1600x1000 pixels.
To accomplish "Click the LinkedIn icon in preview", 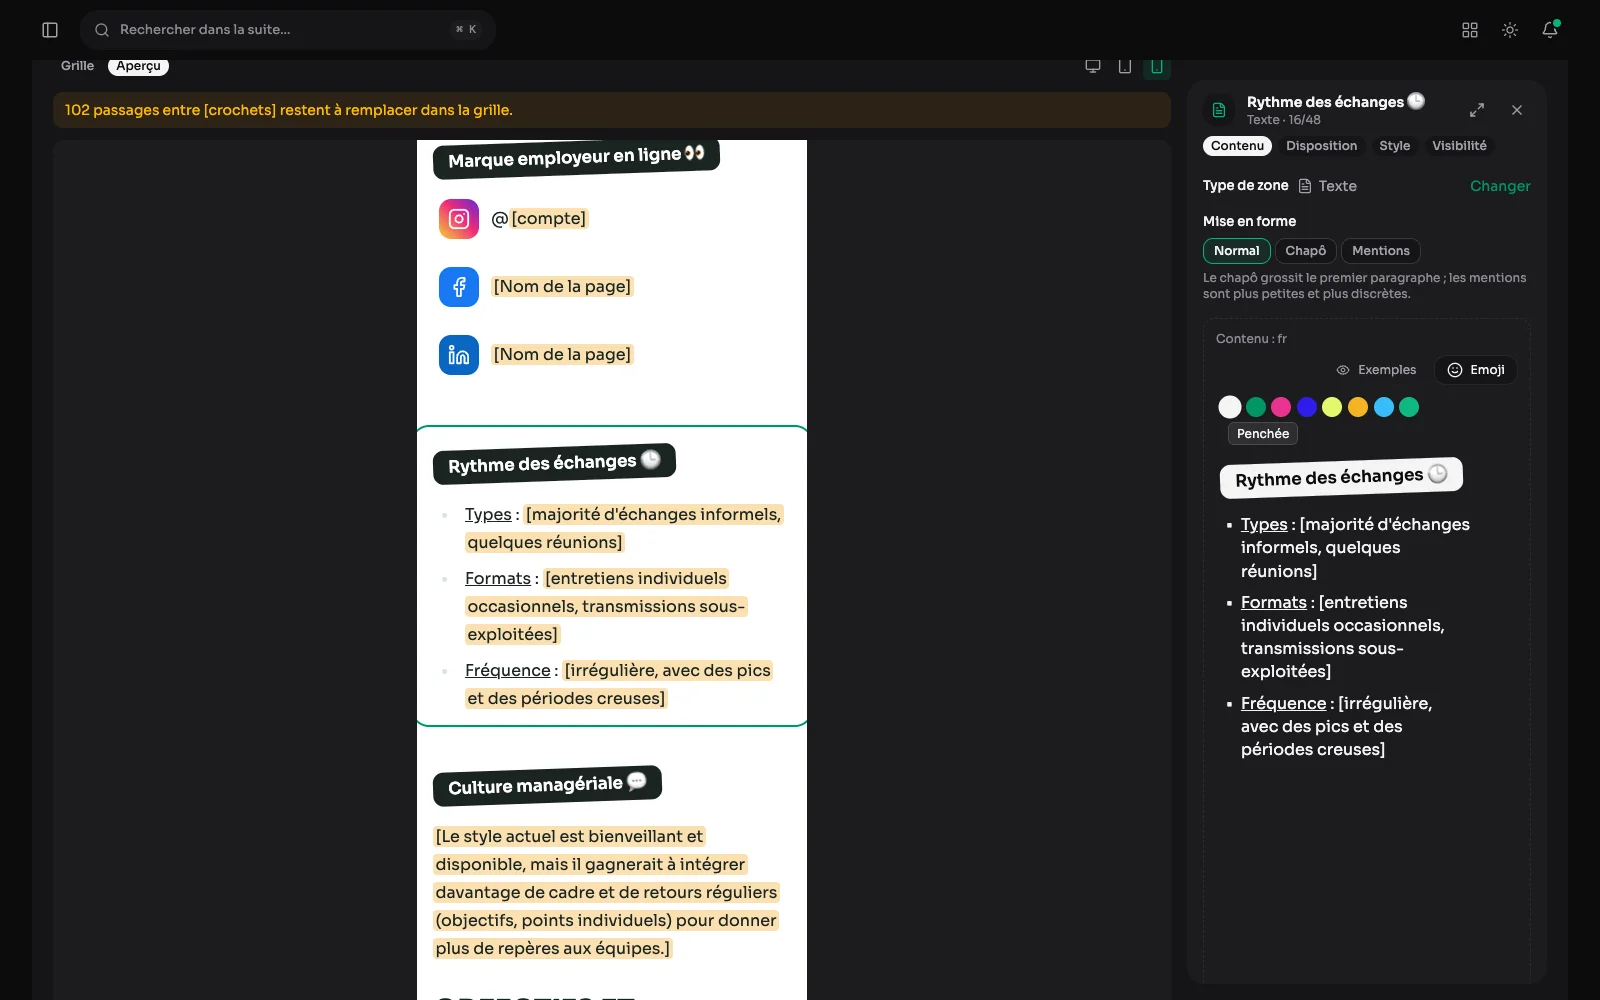I will pos(459,355).
